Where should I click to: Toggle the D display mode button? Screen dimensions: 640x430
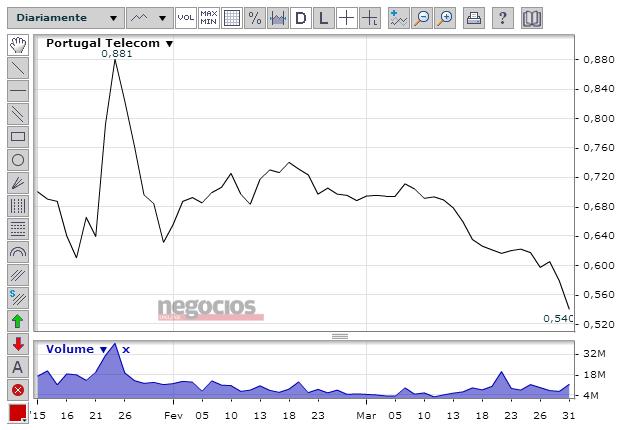[x=300, y=18]
